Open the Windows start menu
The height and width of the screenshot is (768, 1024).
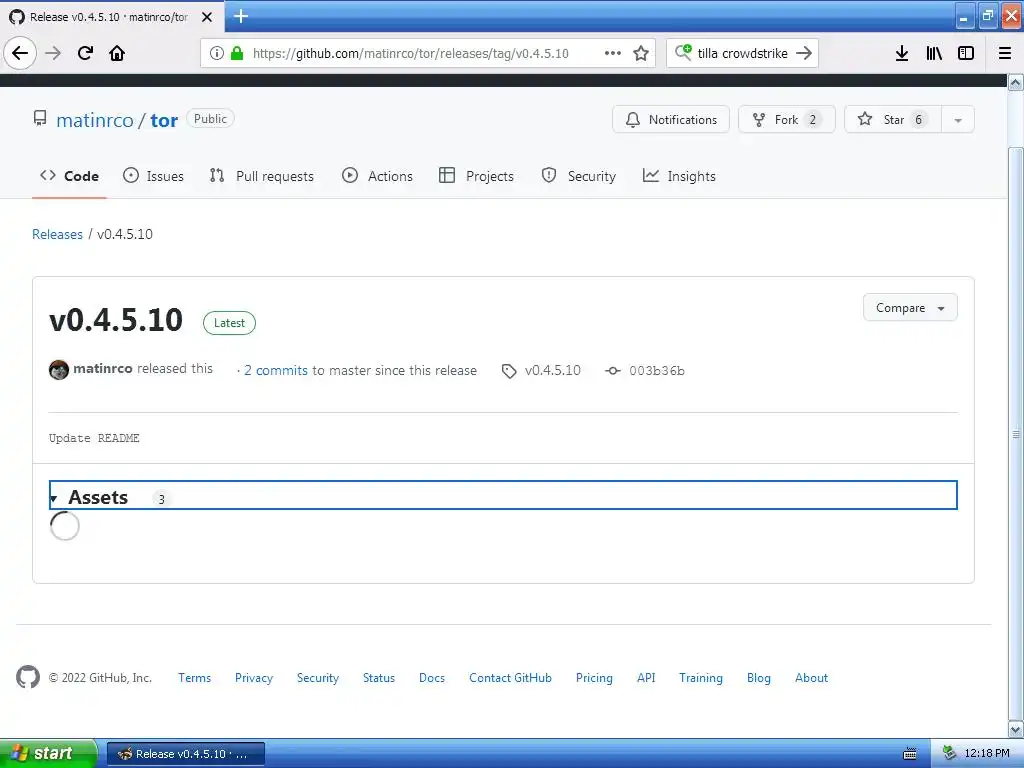click(x=48, y=754)
